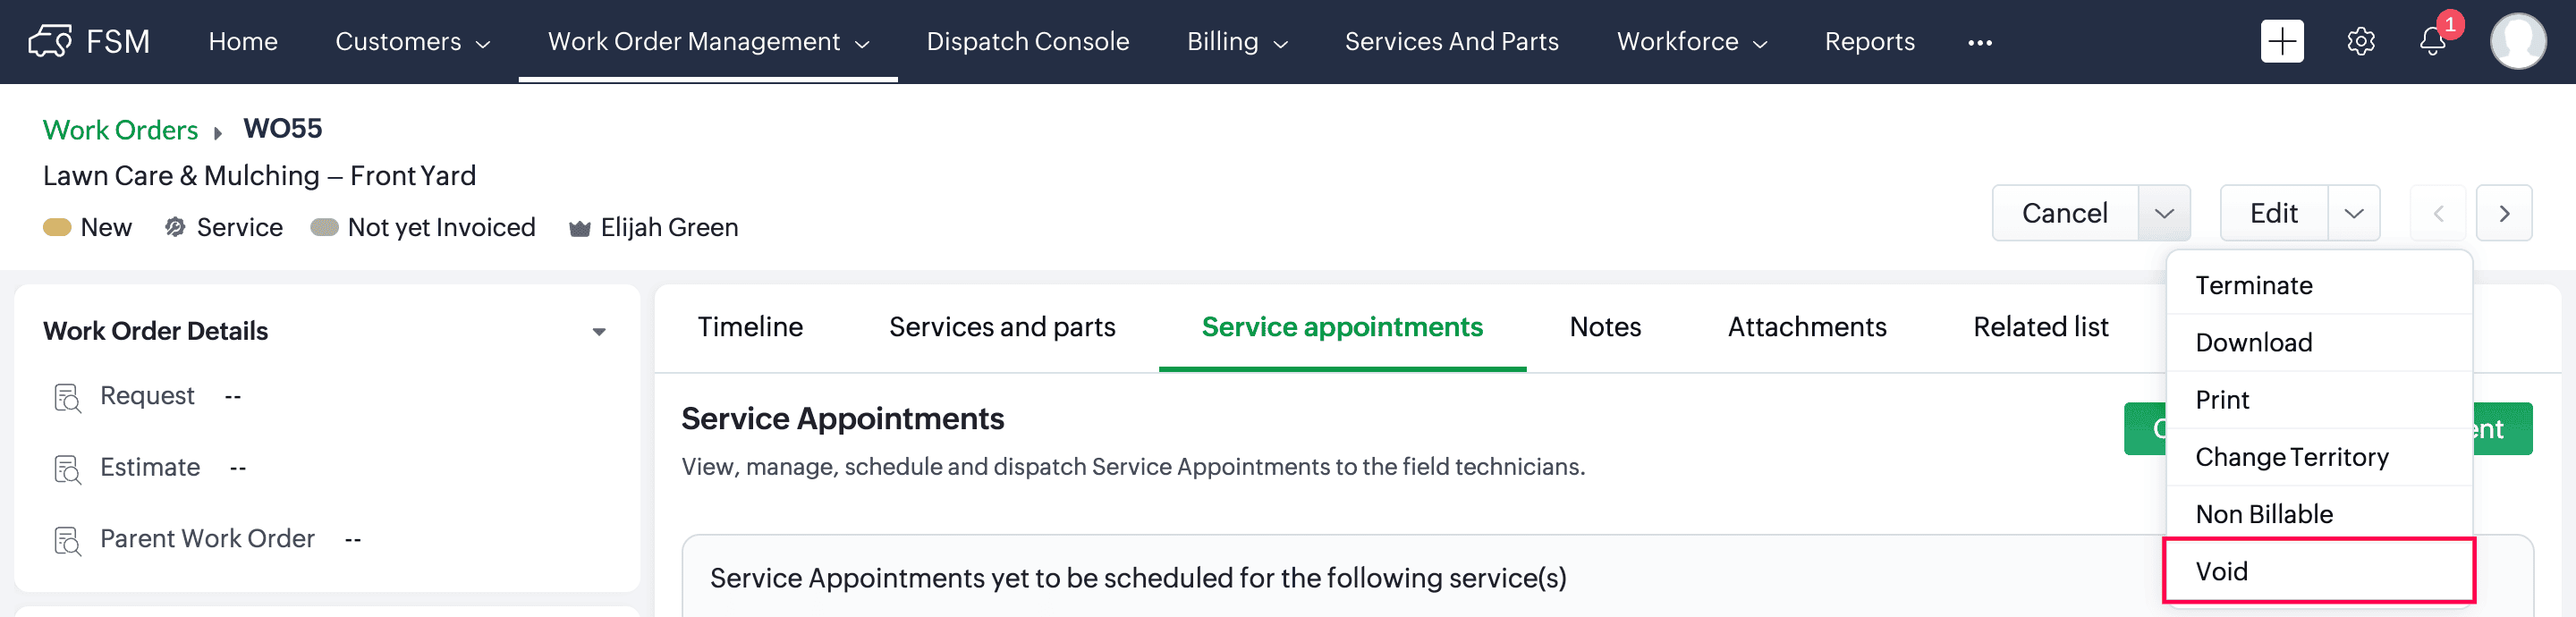Screen dimensions: 2576x617
Task: Open the Customers dropdown menu
Action: click(412, 42)
